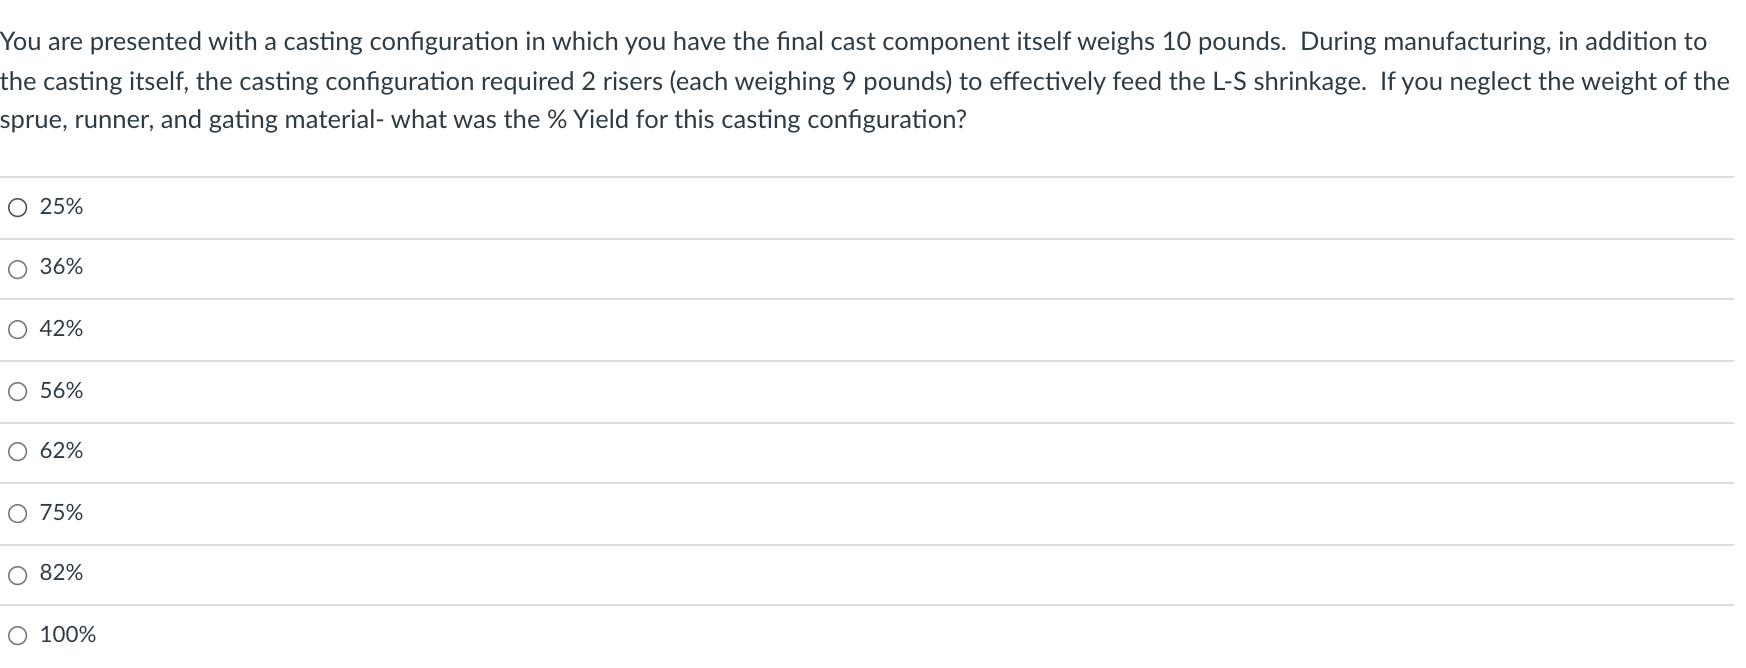Choose the 42% radio circle
Image resolution: width=1746 pixels, height=668 pixels.
[x=17, y=330]
